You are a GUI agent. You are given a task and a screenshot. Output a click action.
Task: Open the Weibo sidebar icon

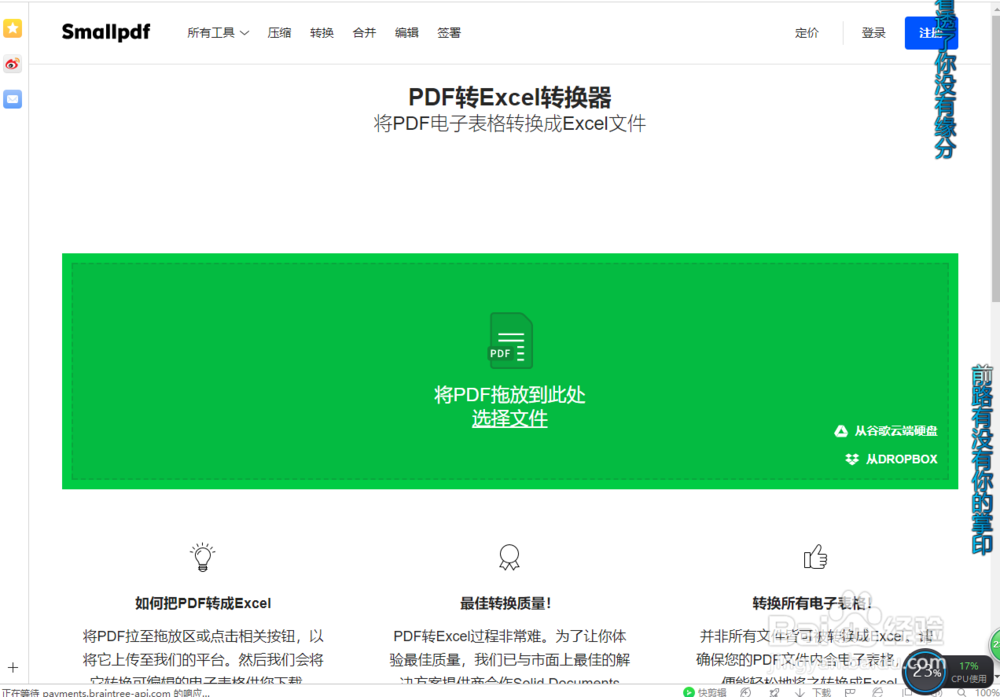(13, 64)
